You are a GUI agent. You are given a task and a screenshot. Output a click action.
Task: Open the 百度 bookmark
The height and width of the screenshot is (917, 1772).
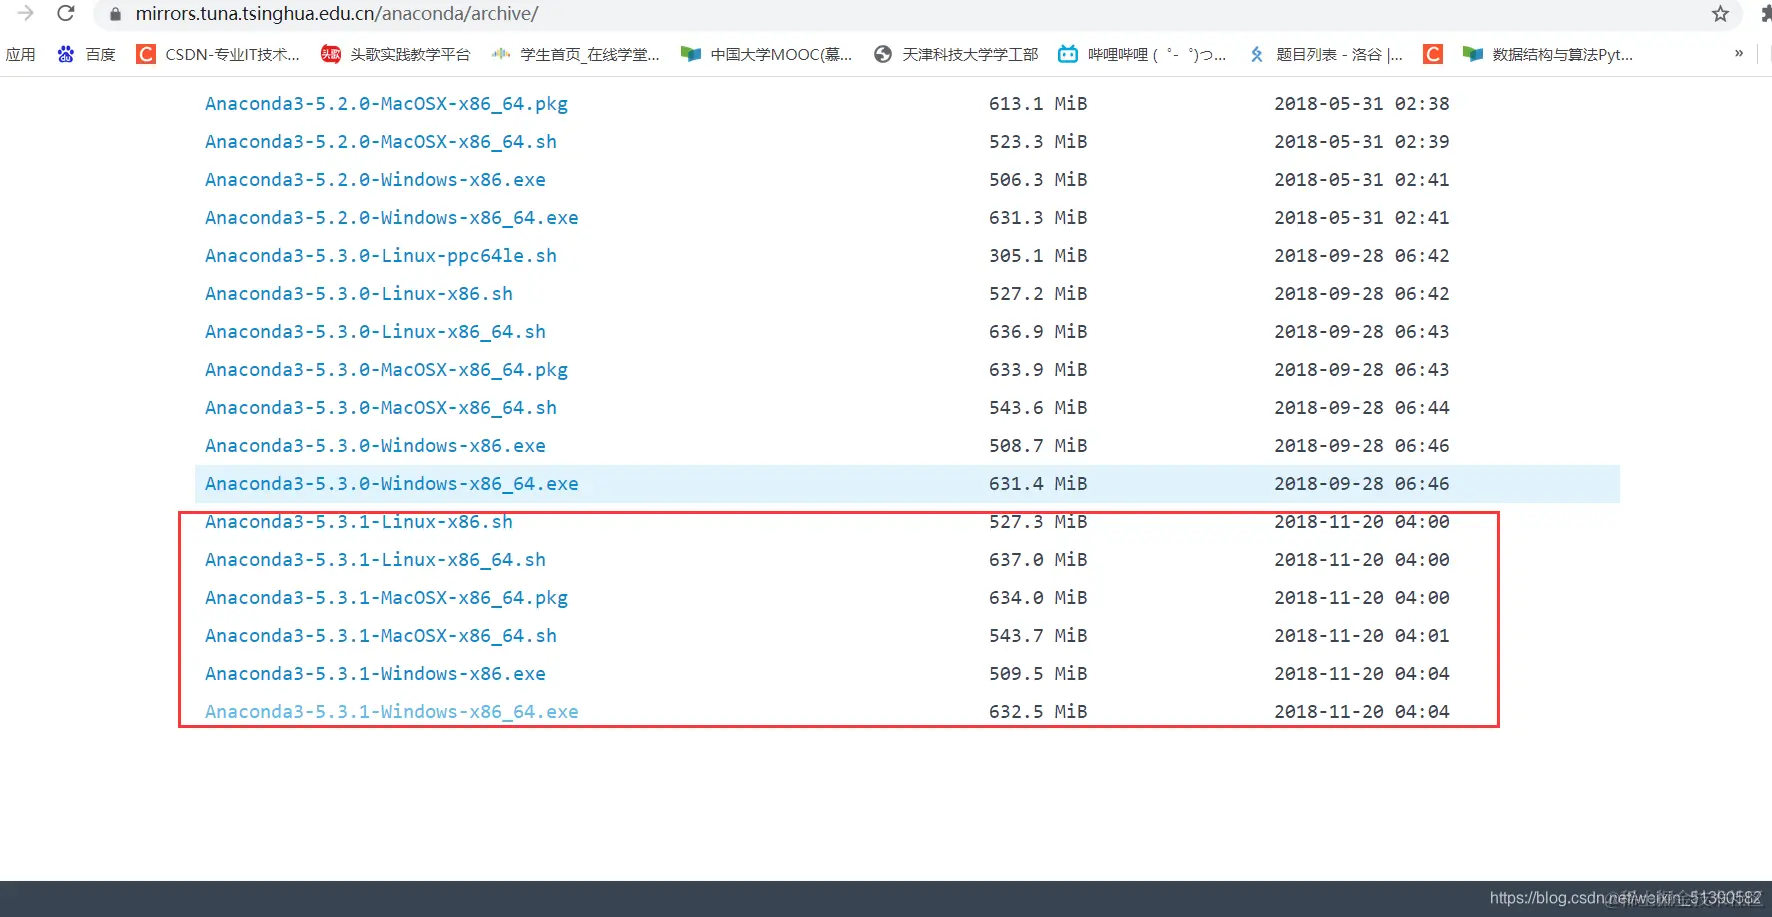[86, 54]
